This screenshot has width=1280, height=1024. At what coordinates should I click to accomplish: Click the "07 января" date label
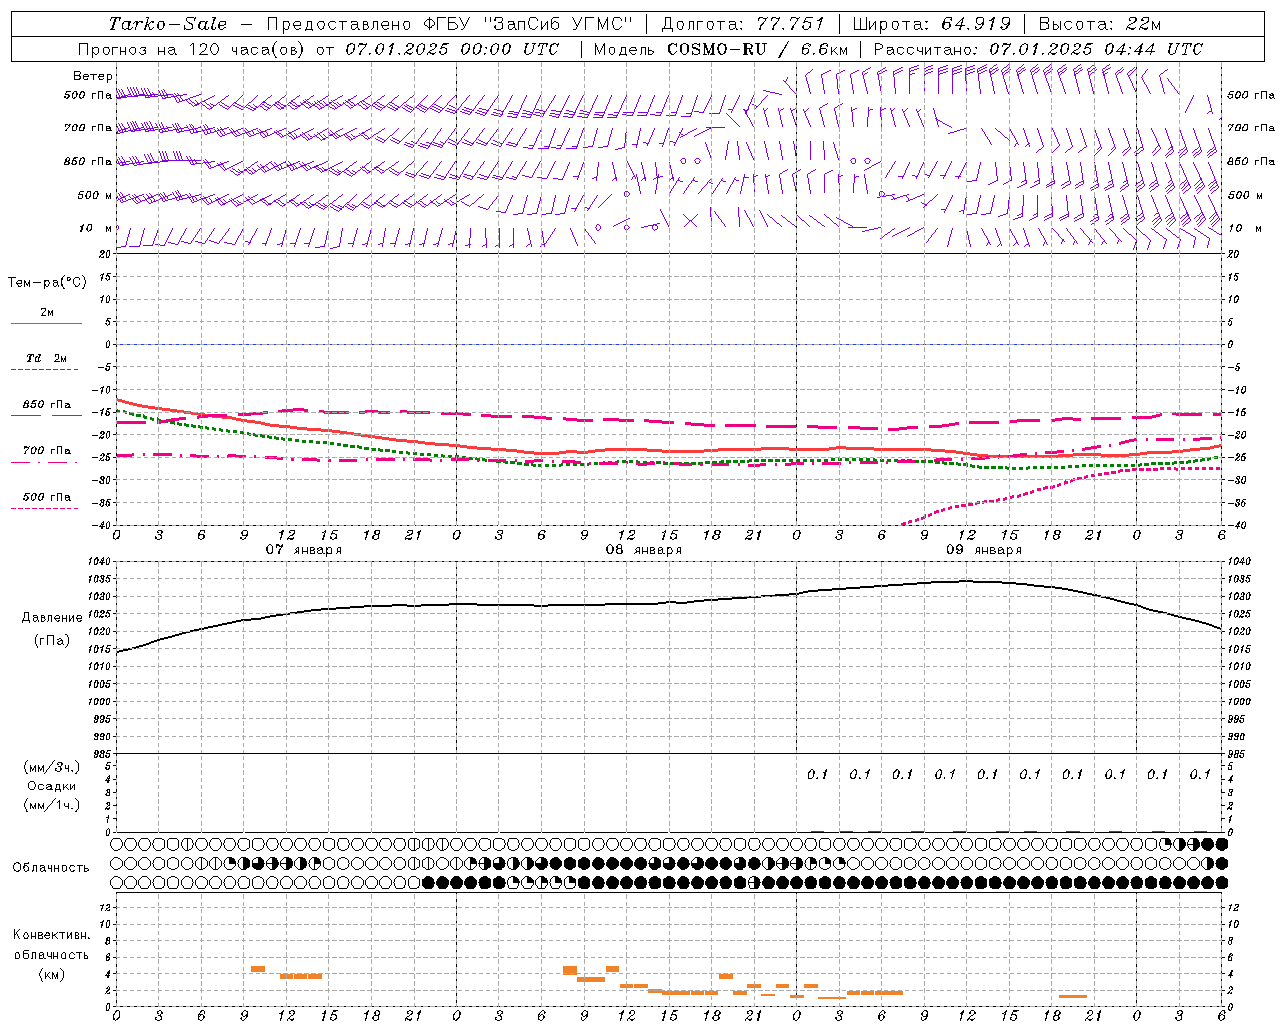click(x=303, y=550)
